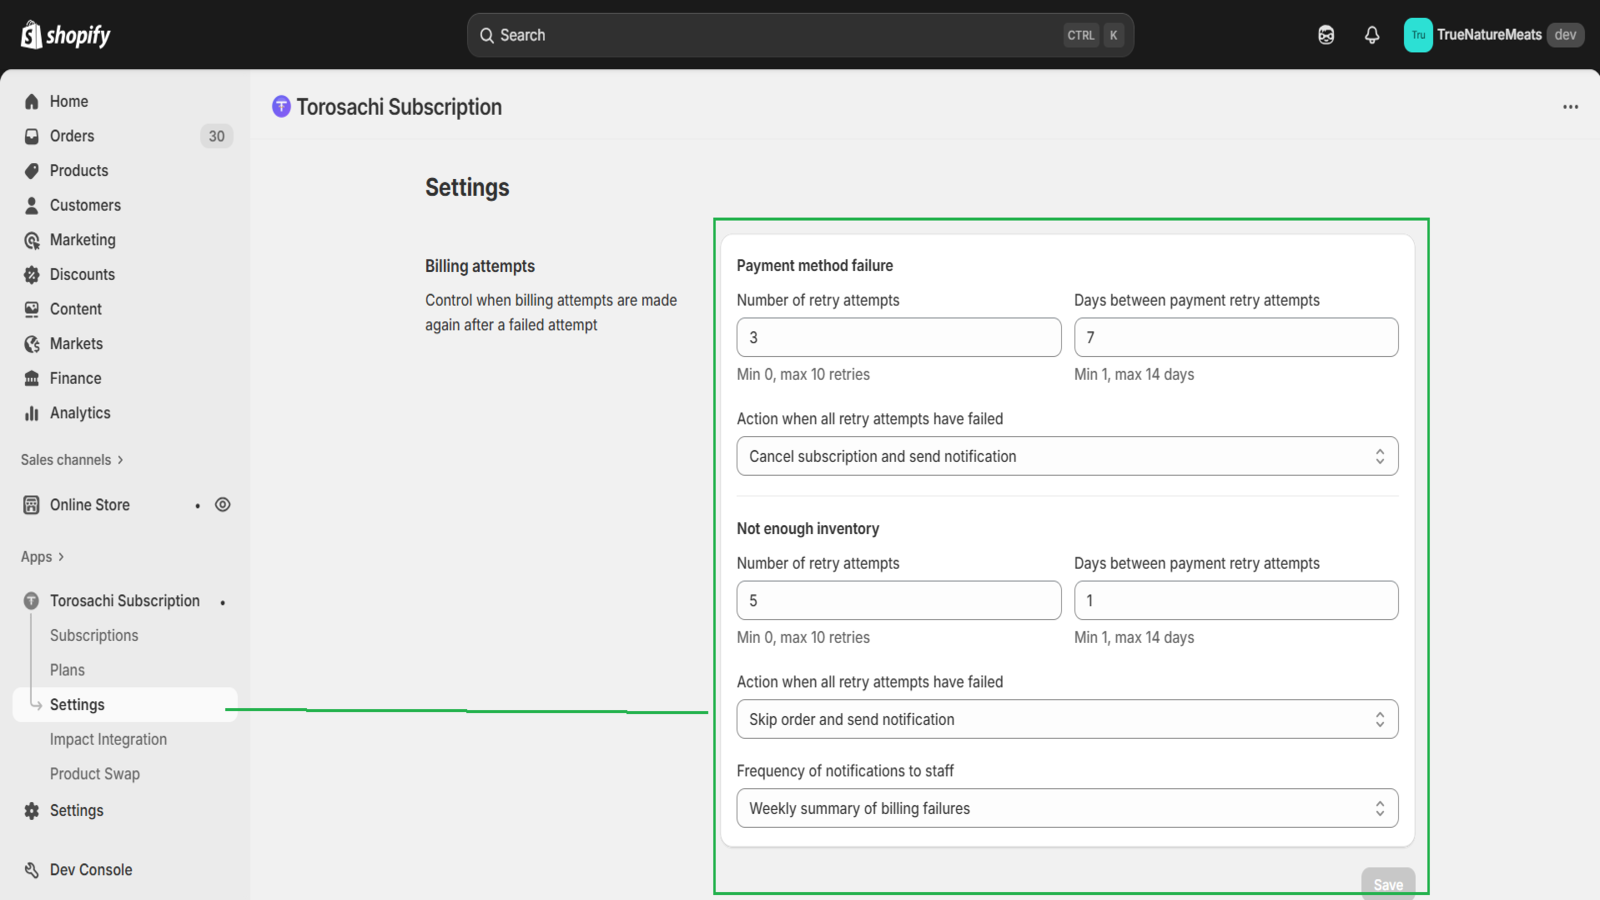Click the Analytics bar chart icon

tap(32, 413)
